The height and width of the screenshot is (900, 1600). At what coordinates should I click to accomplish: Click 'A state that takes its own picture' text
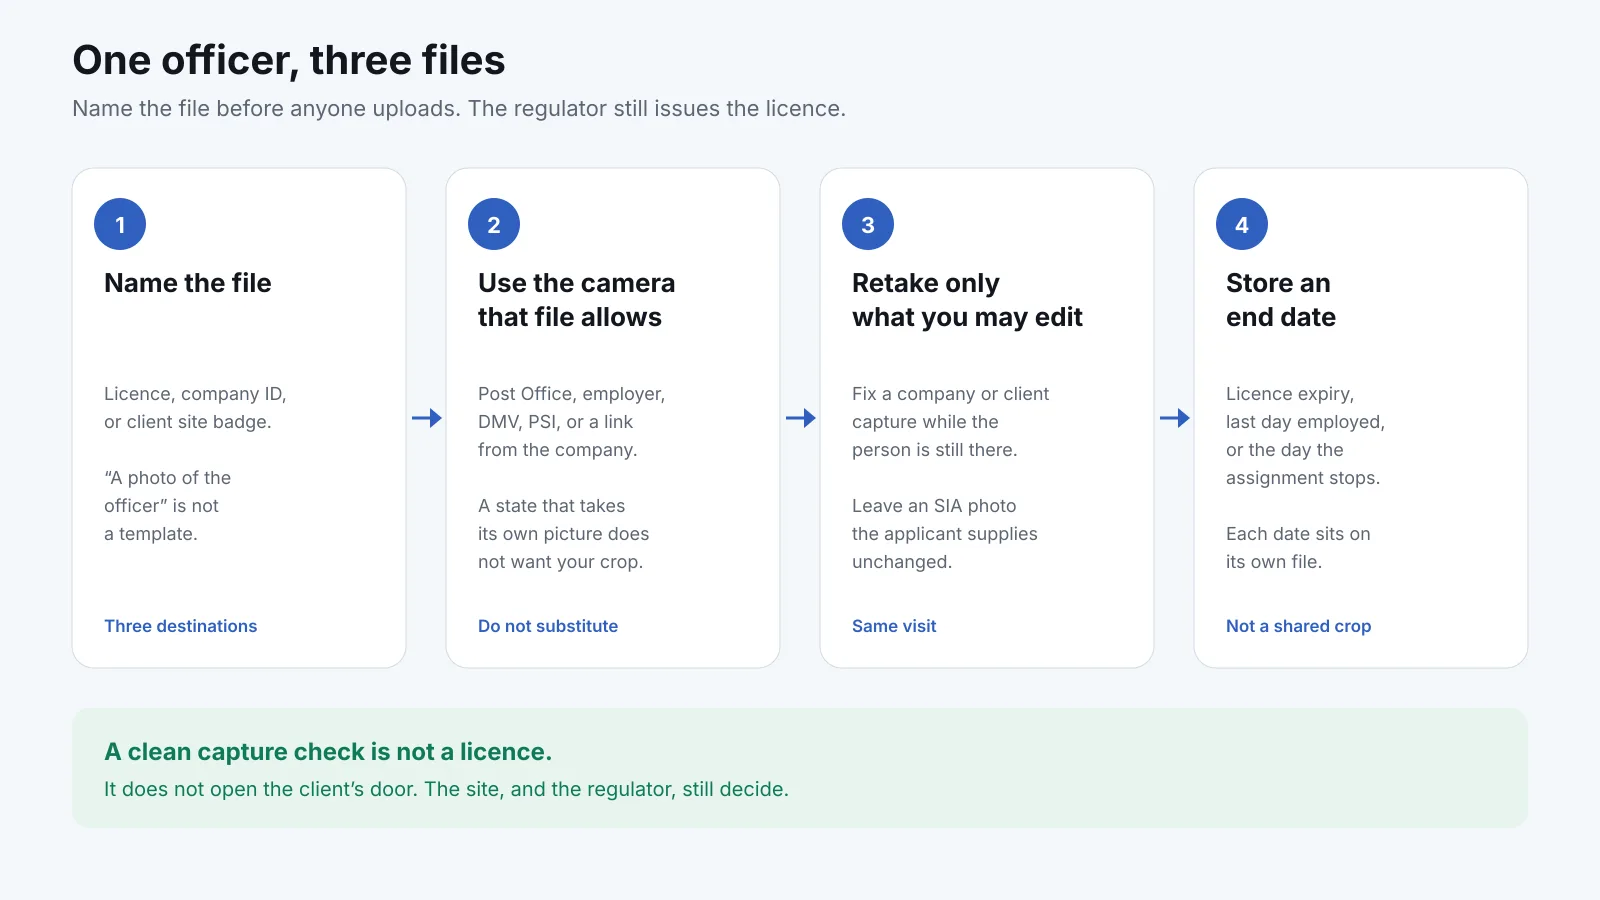564,534
